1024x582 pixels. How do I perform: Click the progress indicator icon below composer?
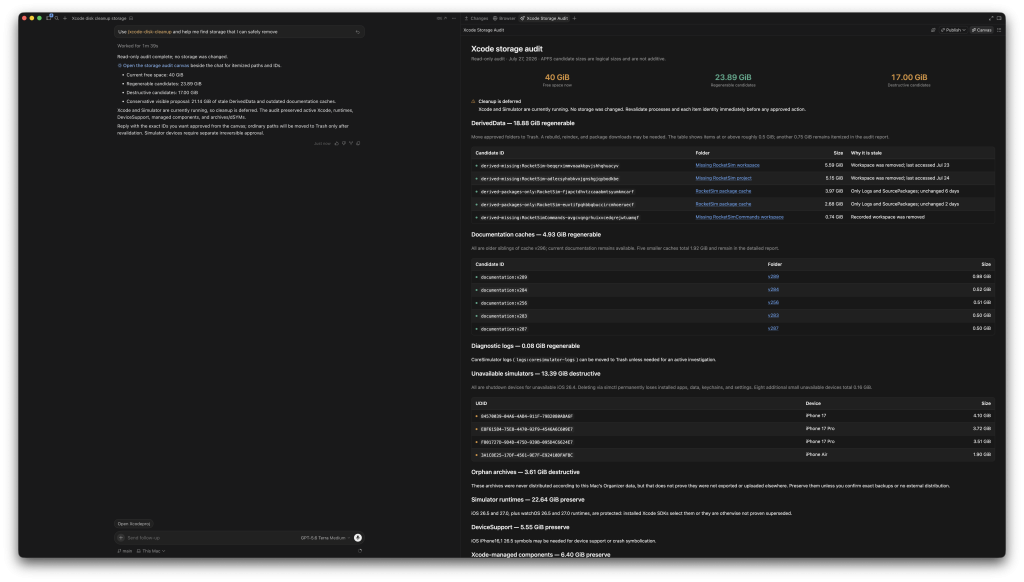360,551
